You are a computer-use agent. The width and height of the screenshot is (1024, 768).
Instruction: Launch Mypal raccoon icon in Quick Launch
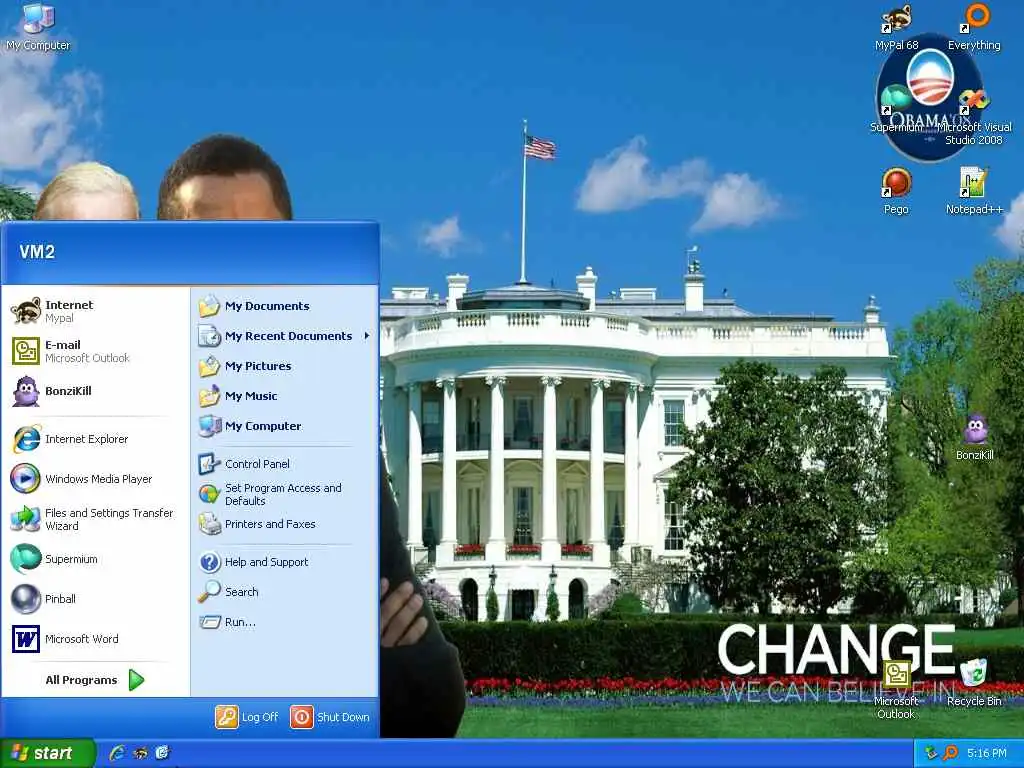point(140,753)
